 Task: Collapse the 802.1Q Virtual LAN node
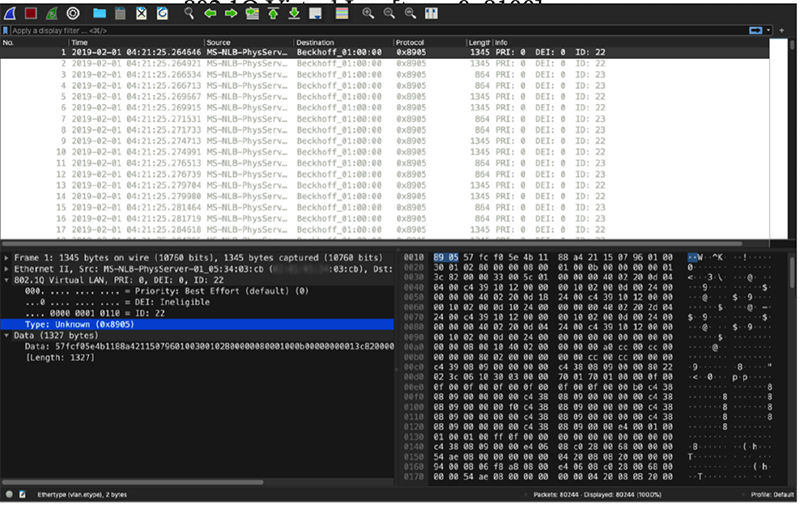[7, 281]
